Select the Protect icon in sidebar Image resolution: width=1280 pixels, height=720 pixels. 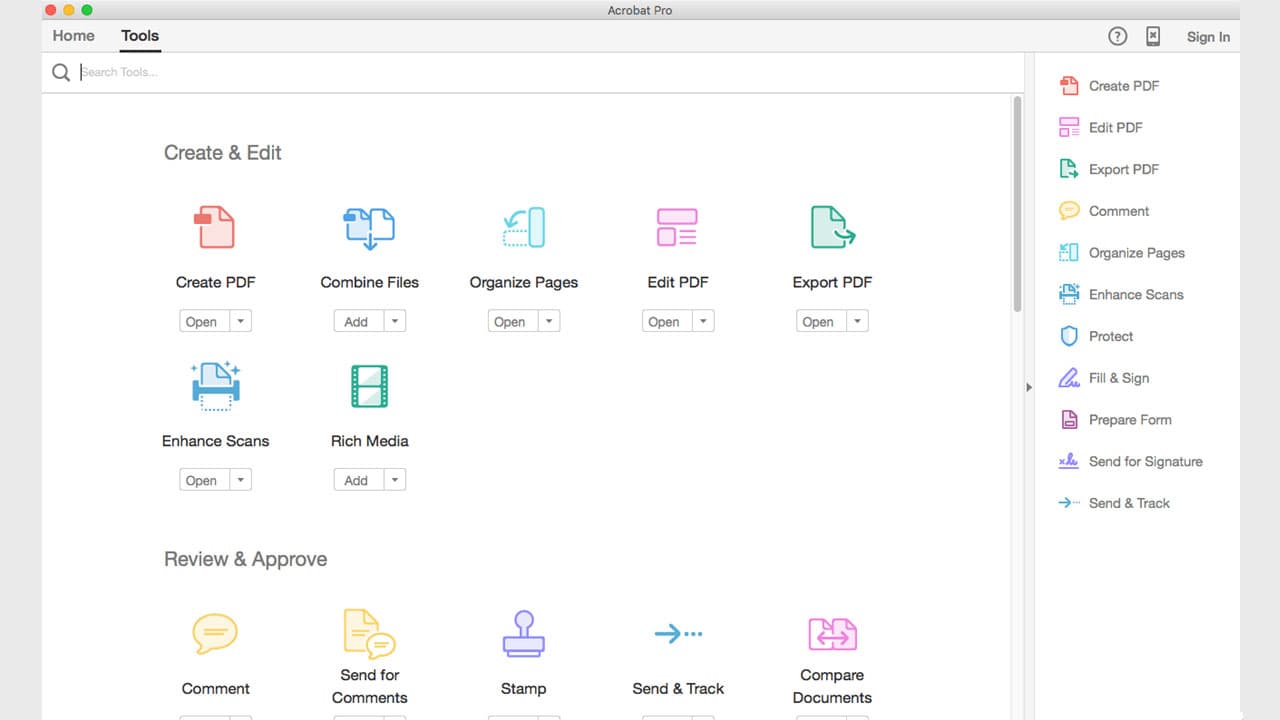coord(1068,336)
